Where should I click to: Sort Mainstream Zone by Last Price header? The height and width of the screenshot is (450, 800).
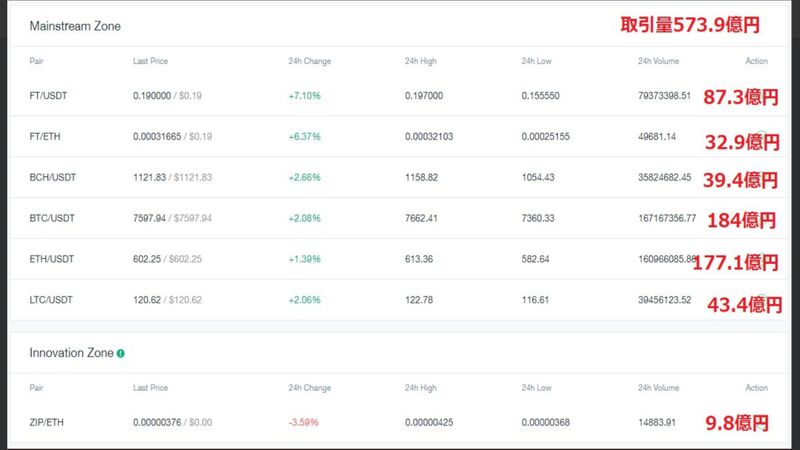[151, 61]
